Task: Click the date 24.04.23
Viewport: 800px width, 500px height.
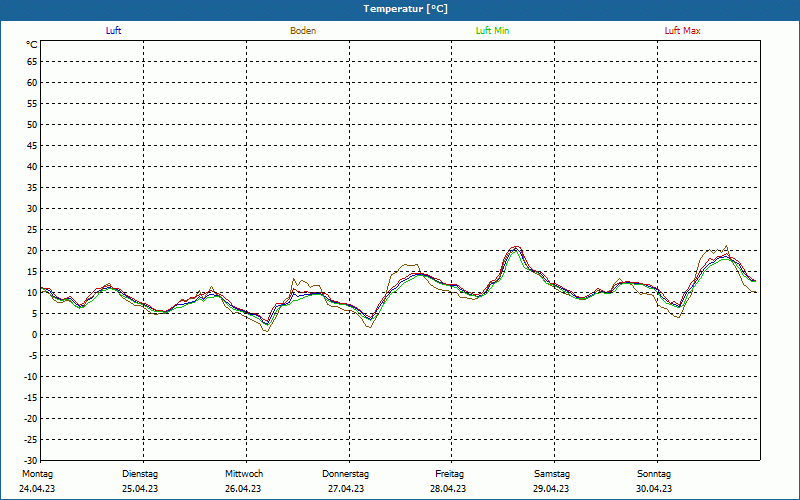Action: [x=37, y=489]
